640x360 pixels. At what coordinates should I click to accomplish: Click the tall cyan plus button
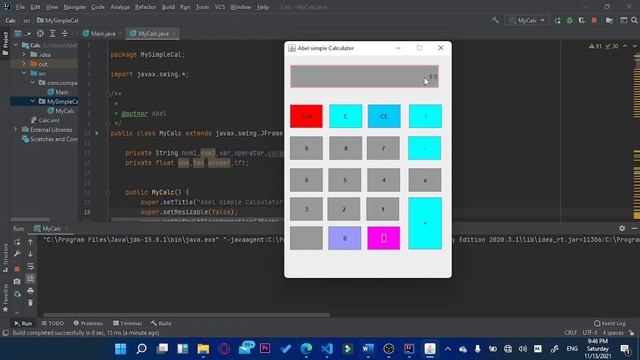click(x=425, y=223)
